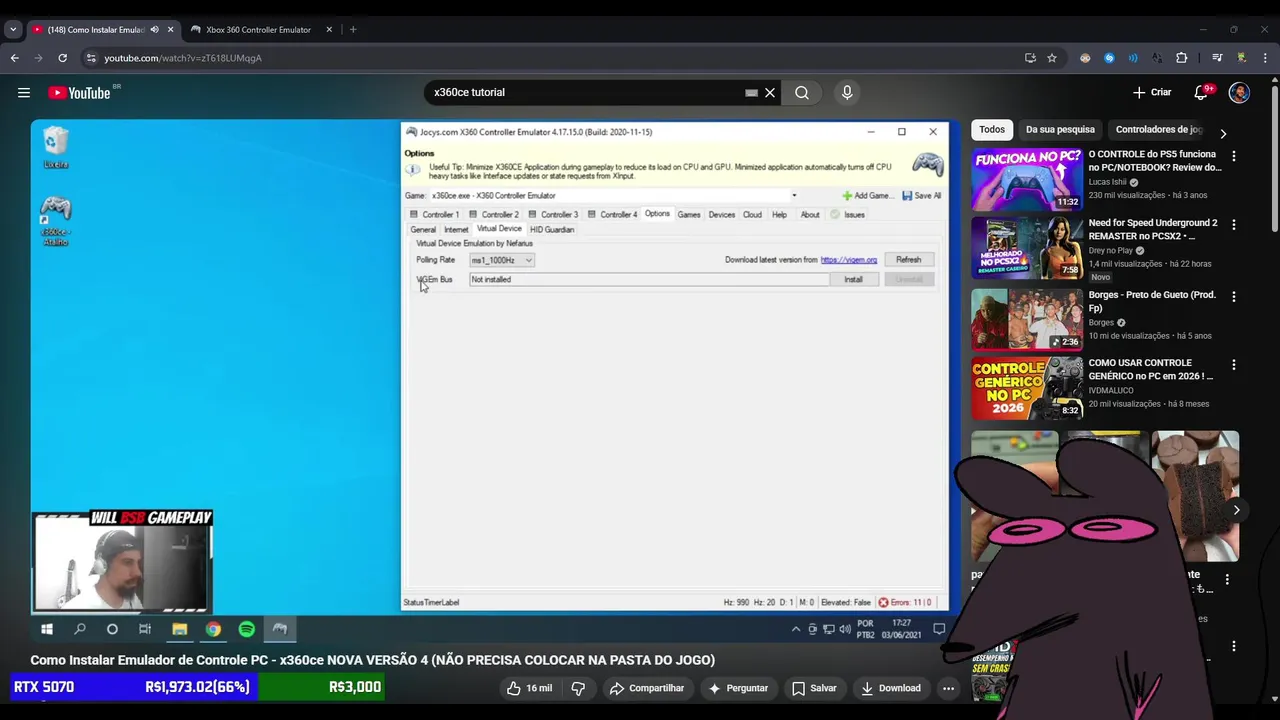Dislike the video

pos(578,688)
